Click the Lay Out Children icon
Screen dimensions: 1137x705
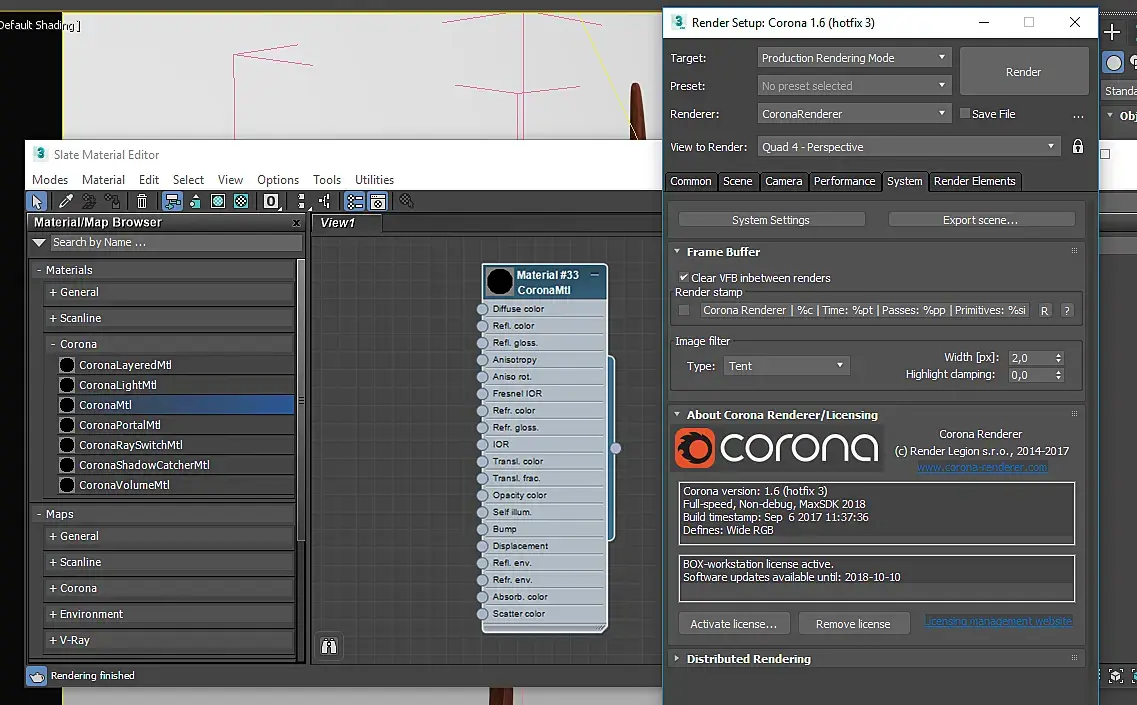tap(325, 201)
